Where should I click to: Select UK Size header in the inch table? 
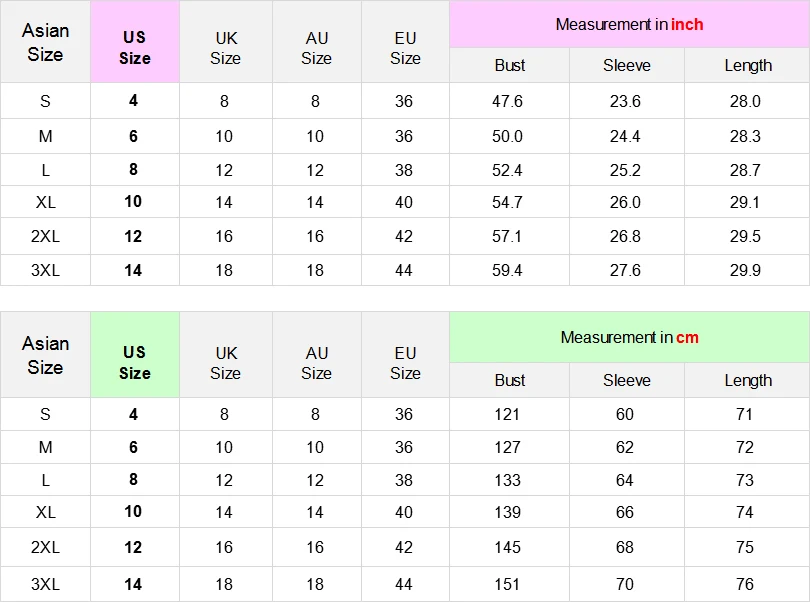click(x=226, y=48)
